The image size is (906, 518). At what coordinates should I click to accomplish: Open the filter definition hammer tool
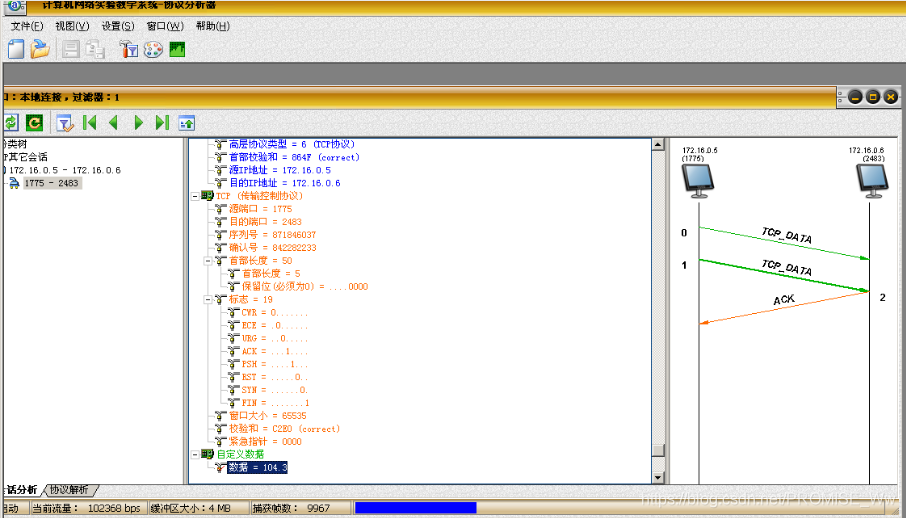click(x=128, y=49)
